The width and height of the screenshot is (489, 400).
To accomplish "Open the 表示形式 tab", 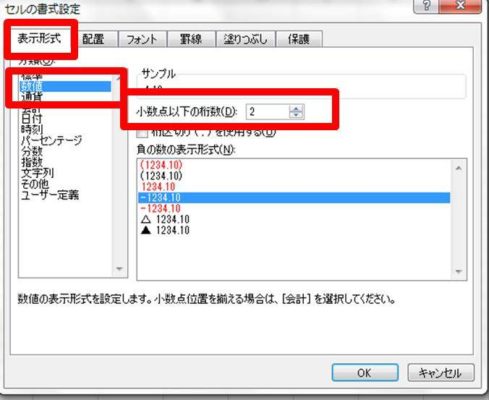I will (x=39, y=38).
